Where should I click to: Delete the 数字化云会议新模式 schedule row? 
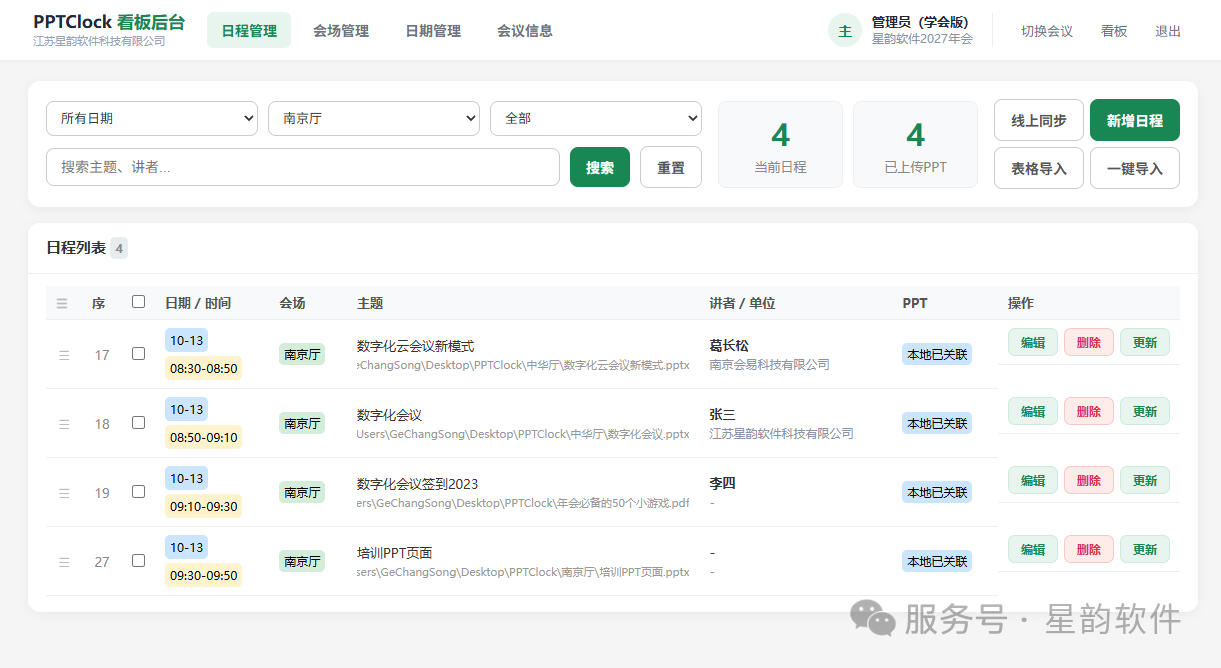[x=1089, y=342]
